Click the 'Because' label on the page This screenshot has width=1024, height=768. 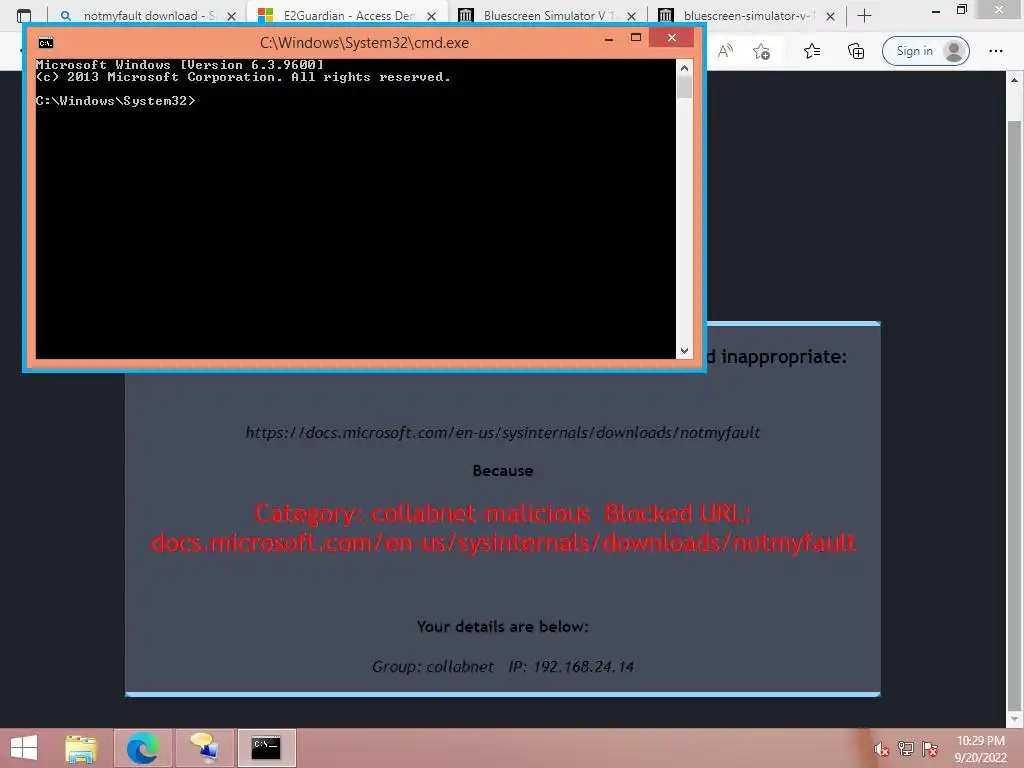click(x=503, y=471)
